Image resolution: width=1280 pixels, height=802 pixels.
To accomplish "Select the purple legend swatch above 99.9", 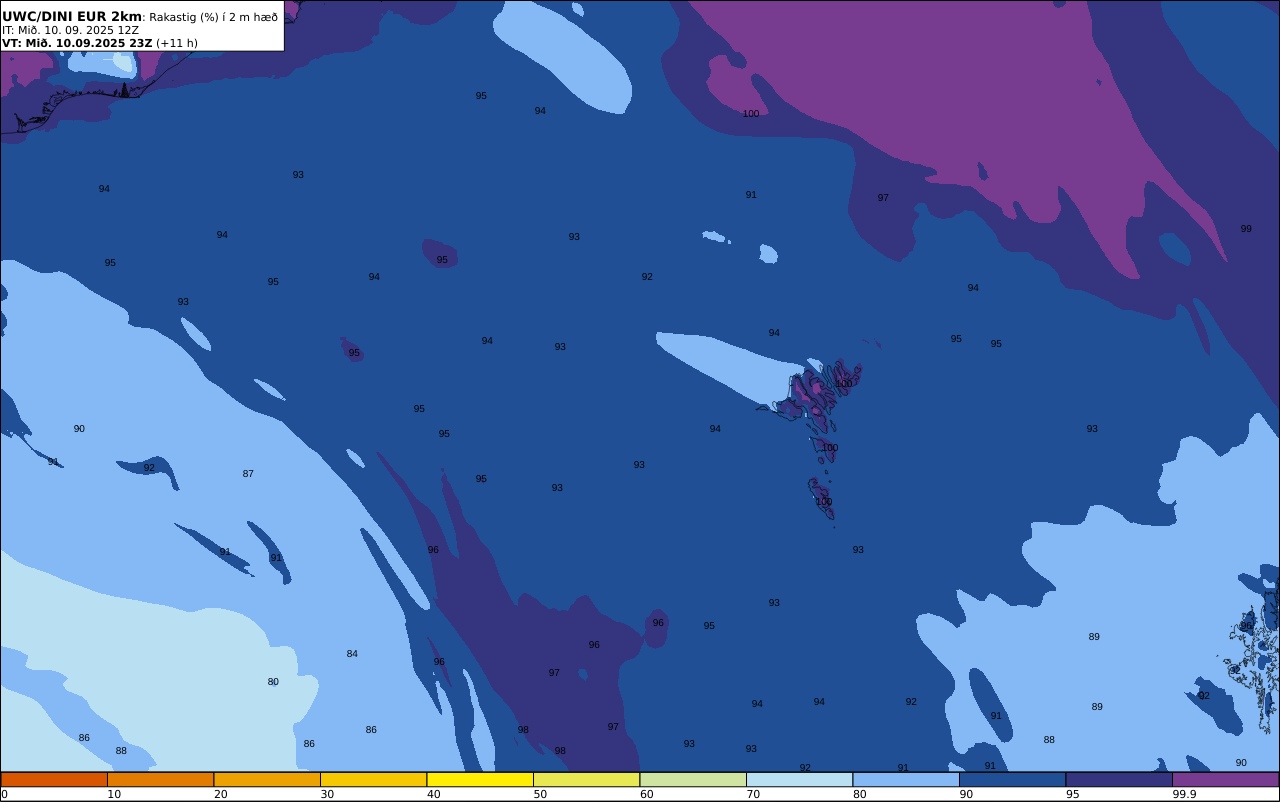I will [1225, 779].
